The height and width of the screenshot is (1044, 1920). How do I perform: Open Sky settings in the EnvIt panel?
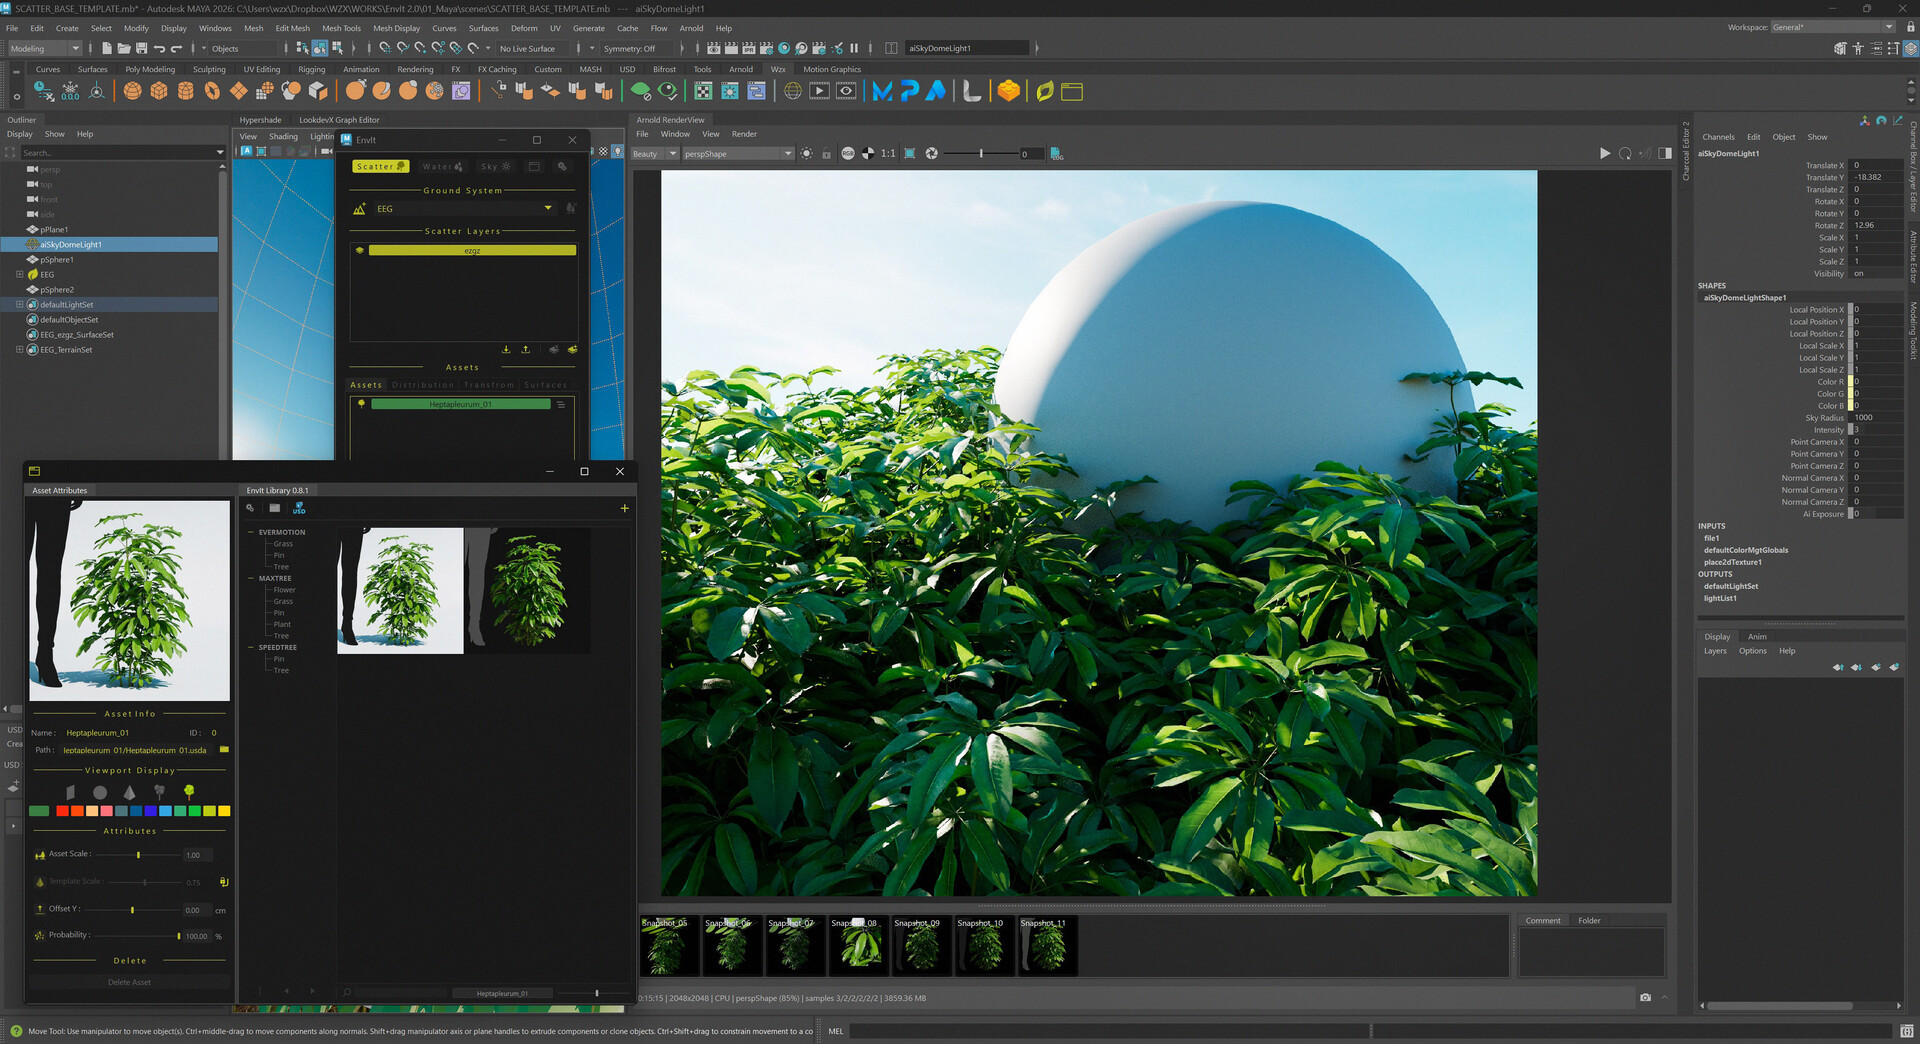point(495,166)
